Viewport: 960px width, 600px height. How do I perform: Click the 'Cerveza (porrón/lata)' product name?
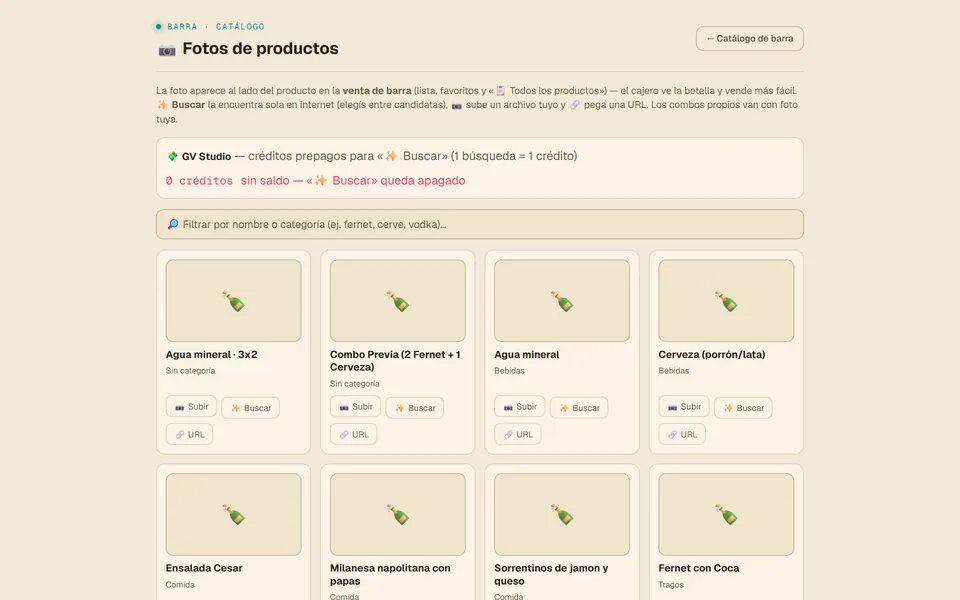point(711,354)
